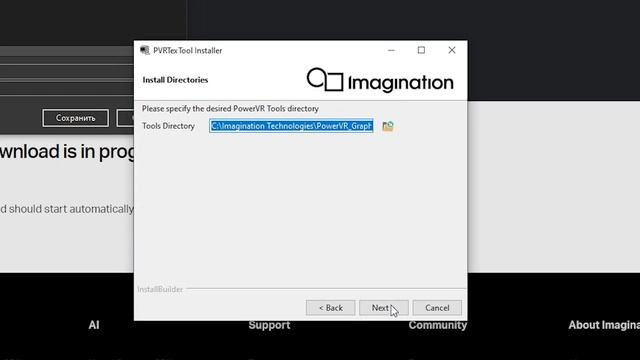Viewport: 640px width, 360px height.
Task: Focus the Tools Directory path field
Action: pyautogui.click(x=291, y=126)
